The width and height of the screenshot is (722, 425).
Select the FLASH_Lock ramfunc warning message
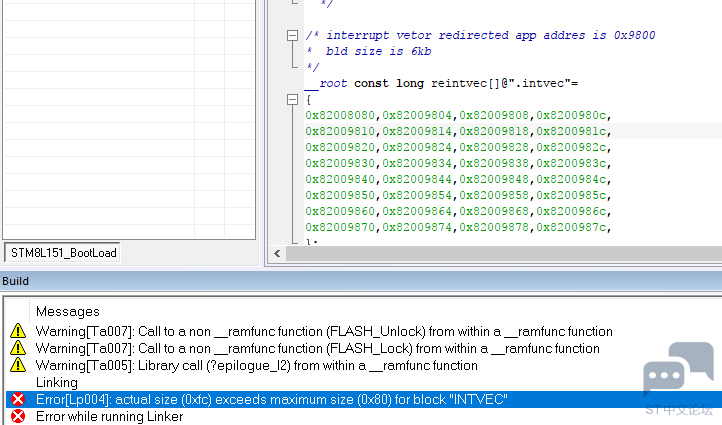pos(318,348)
